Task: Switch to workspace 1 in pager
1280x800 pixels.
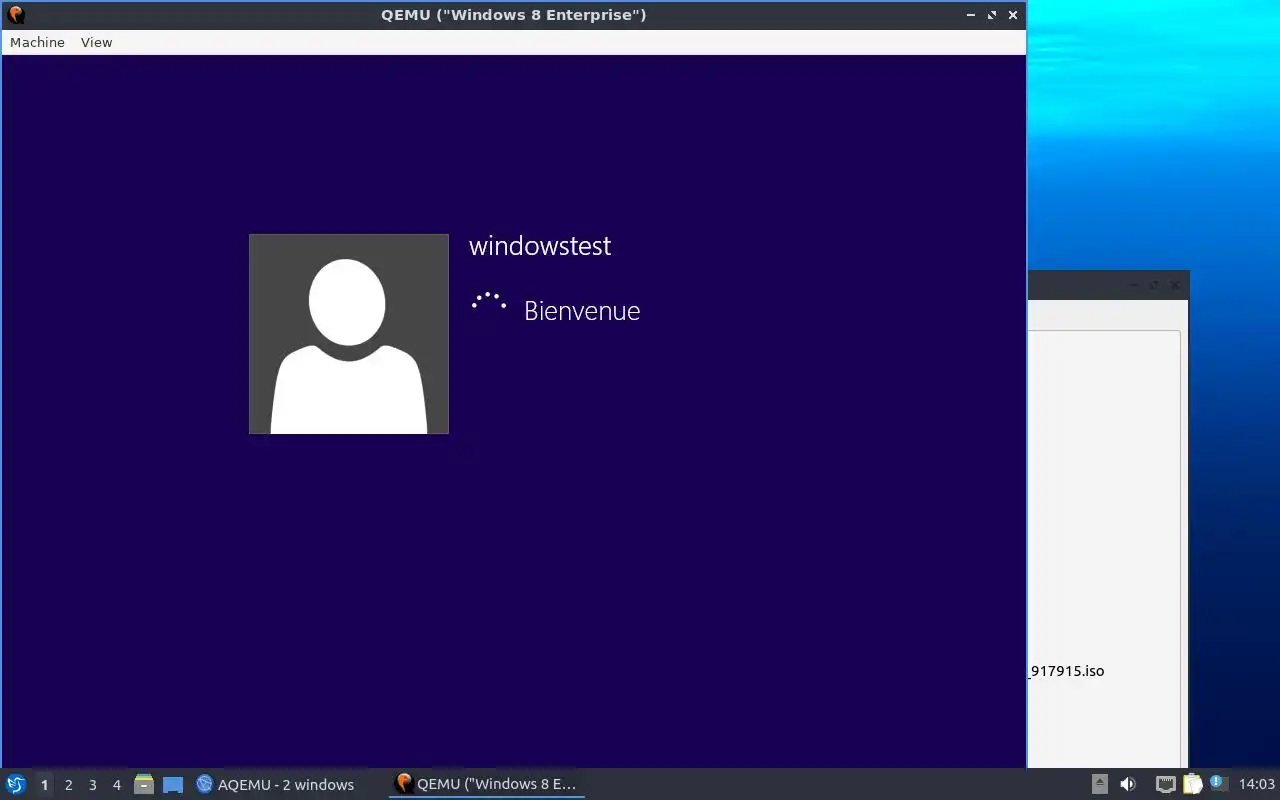Action: tap(44, 785)
